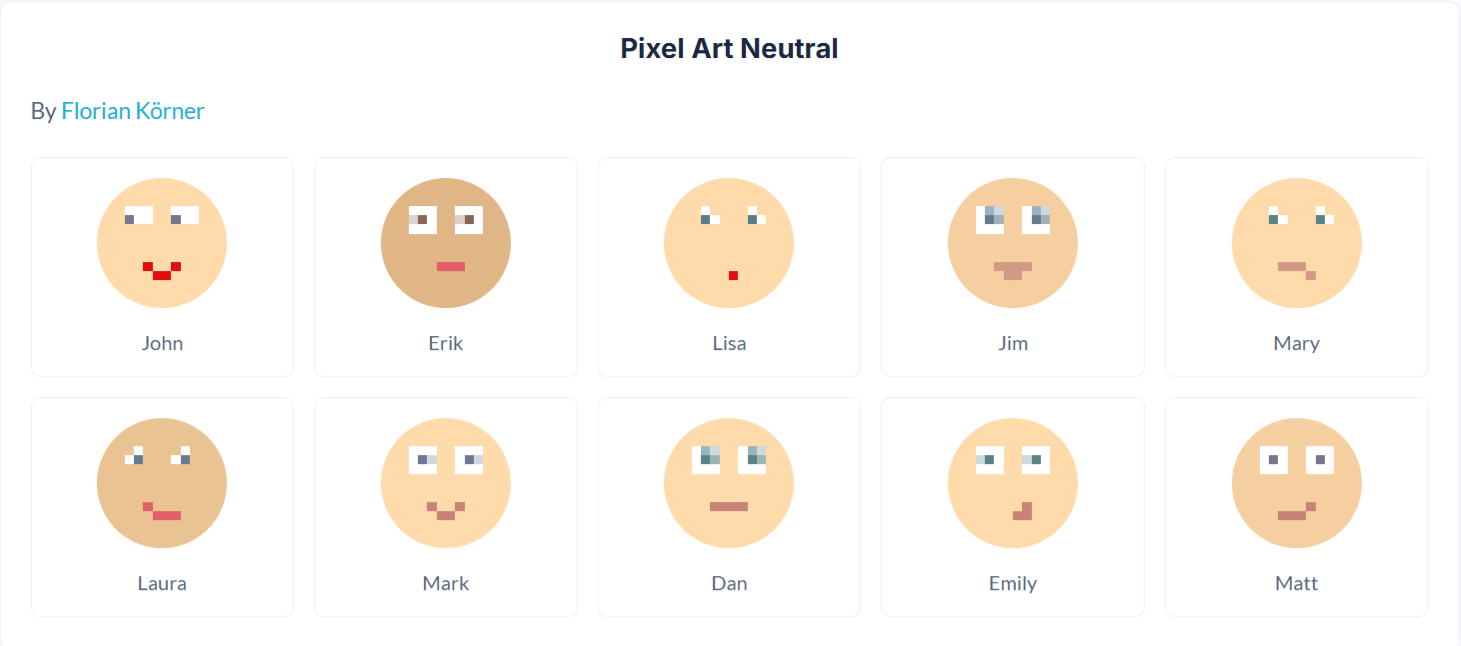
Task: Select Dan's avatar face
Action: [729, 483]
